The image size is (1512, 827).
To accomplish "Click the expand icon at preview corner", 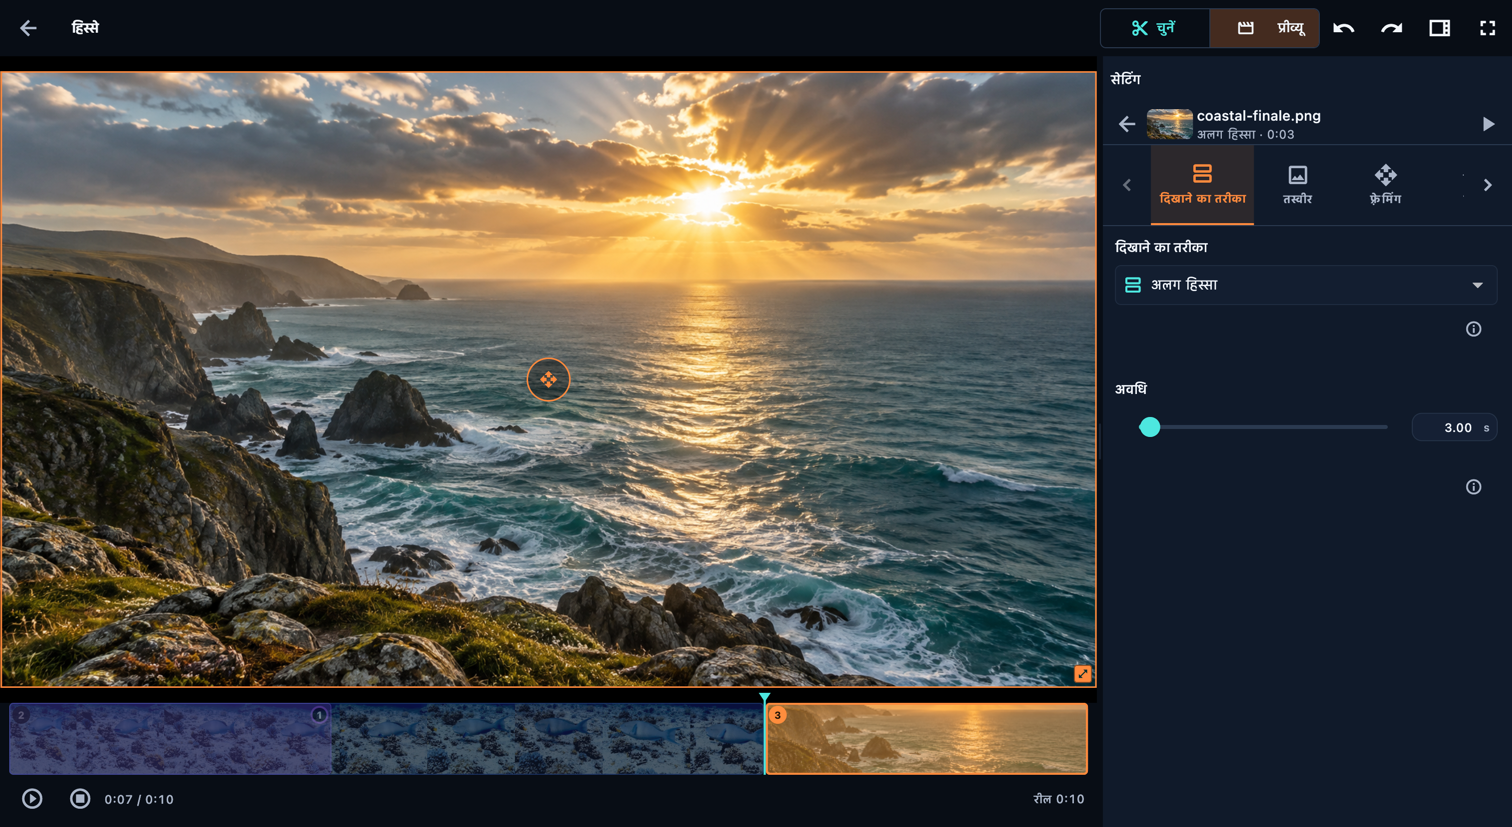I will [x=1082, y=674].
